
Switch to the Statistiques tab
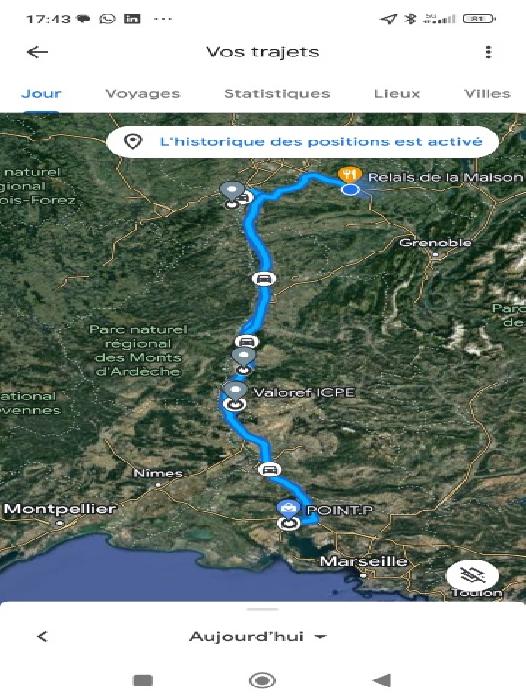[x=277, y=94]
